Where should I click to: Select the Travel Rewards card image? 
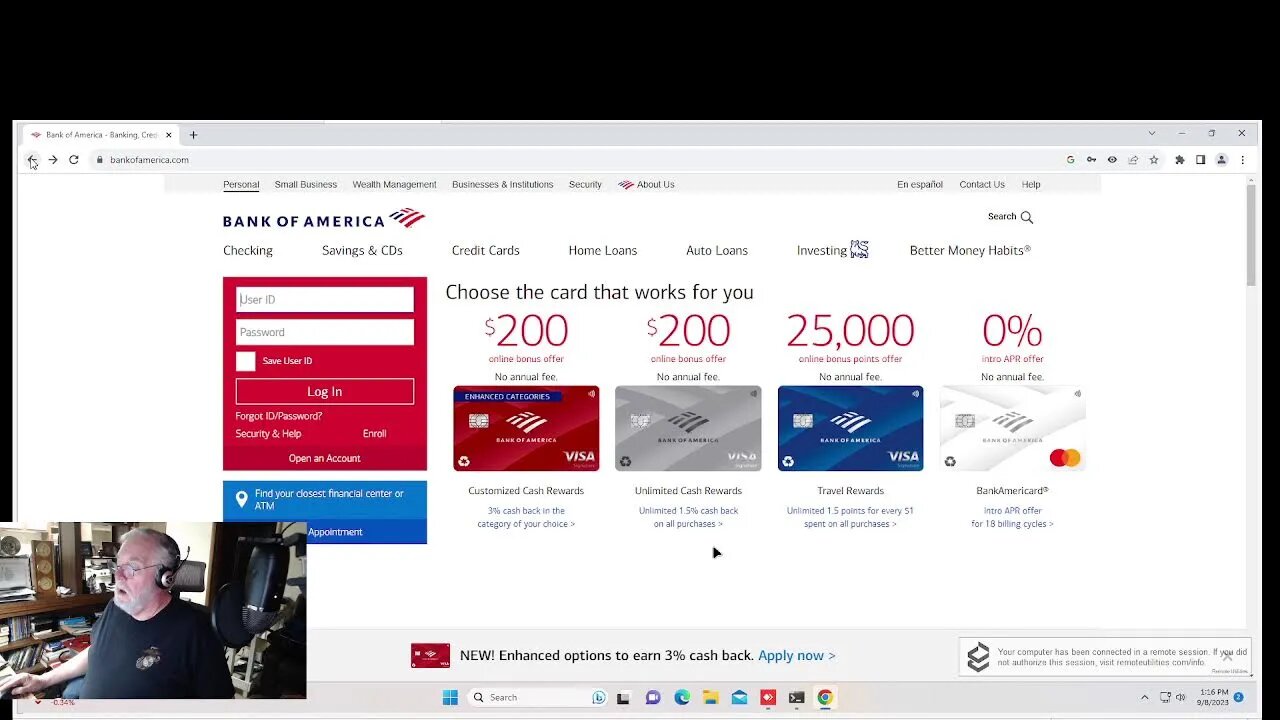pyautogui.click(x=850, y=428)
